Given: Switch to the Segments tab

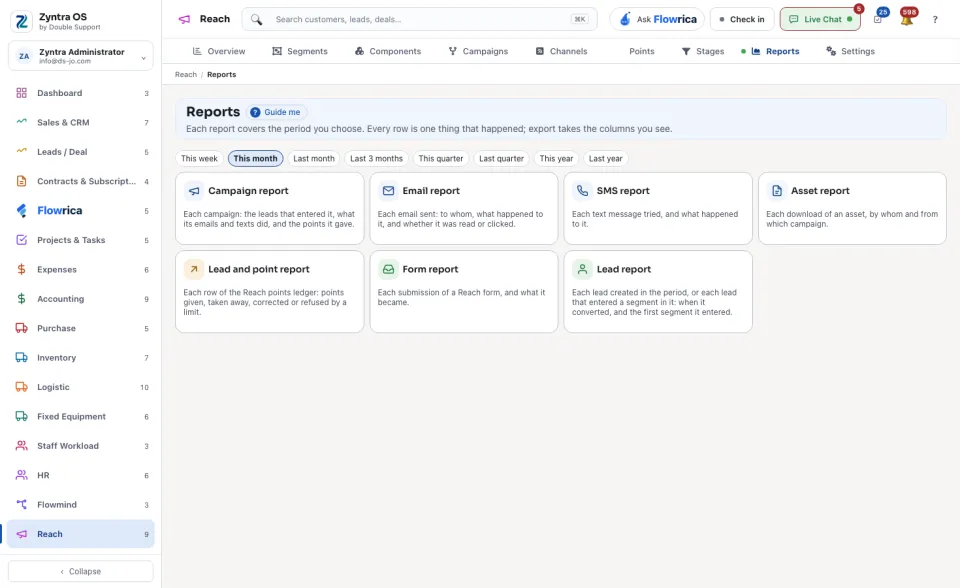Looking at the screenshot, I should (300, 51).
